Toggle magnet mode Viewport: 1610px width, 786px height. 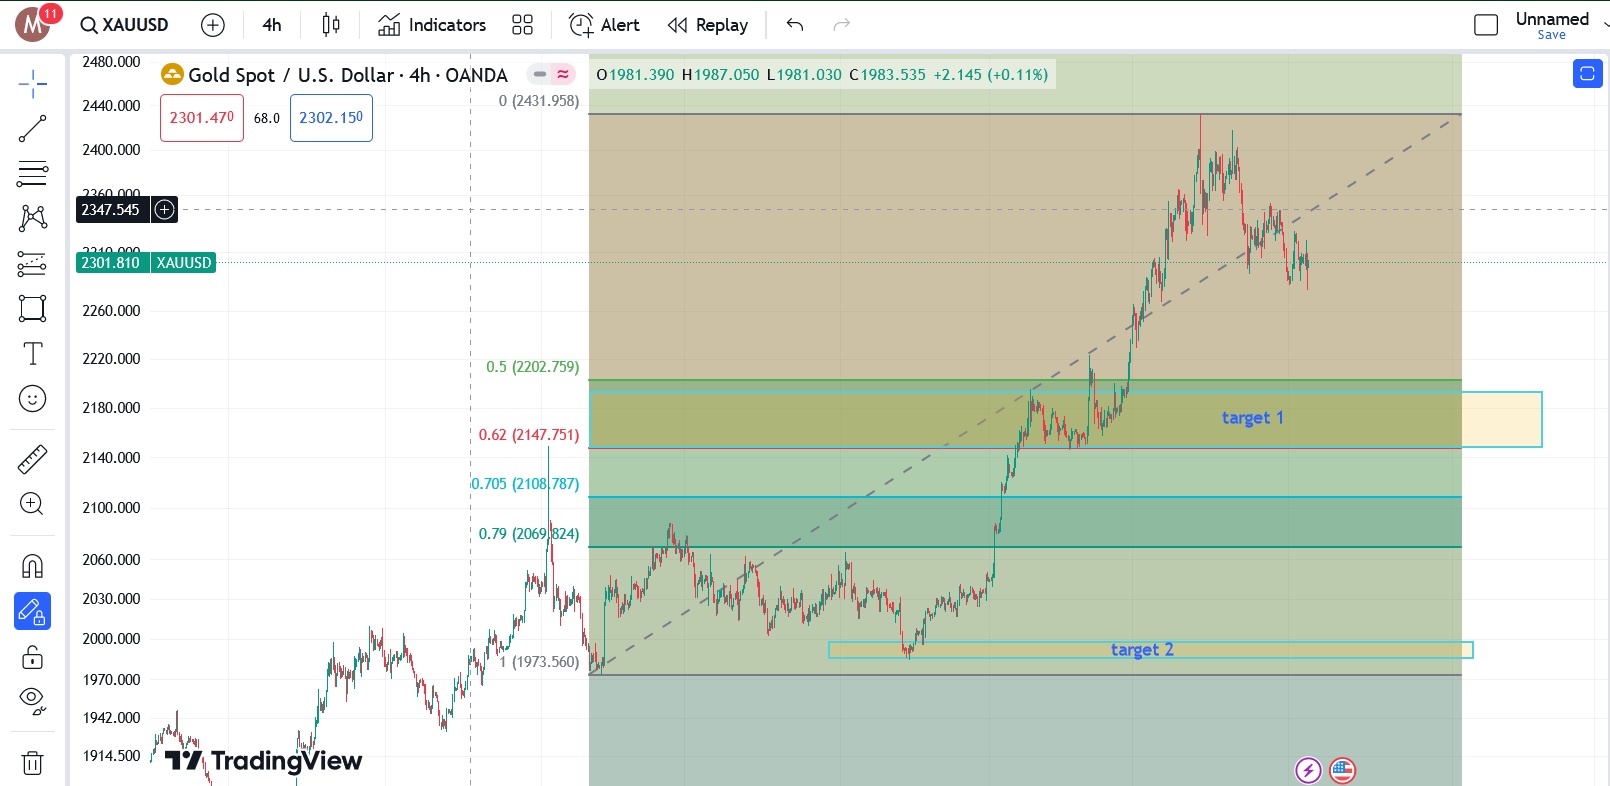(x=32, y=566)
